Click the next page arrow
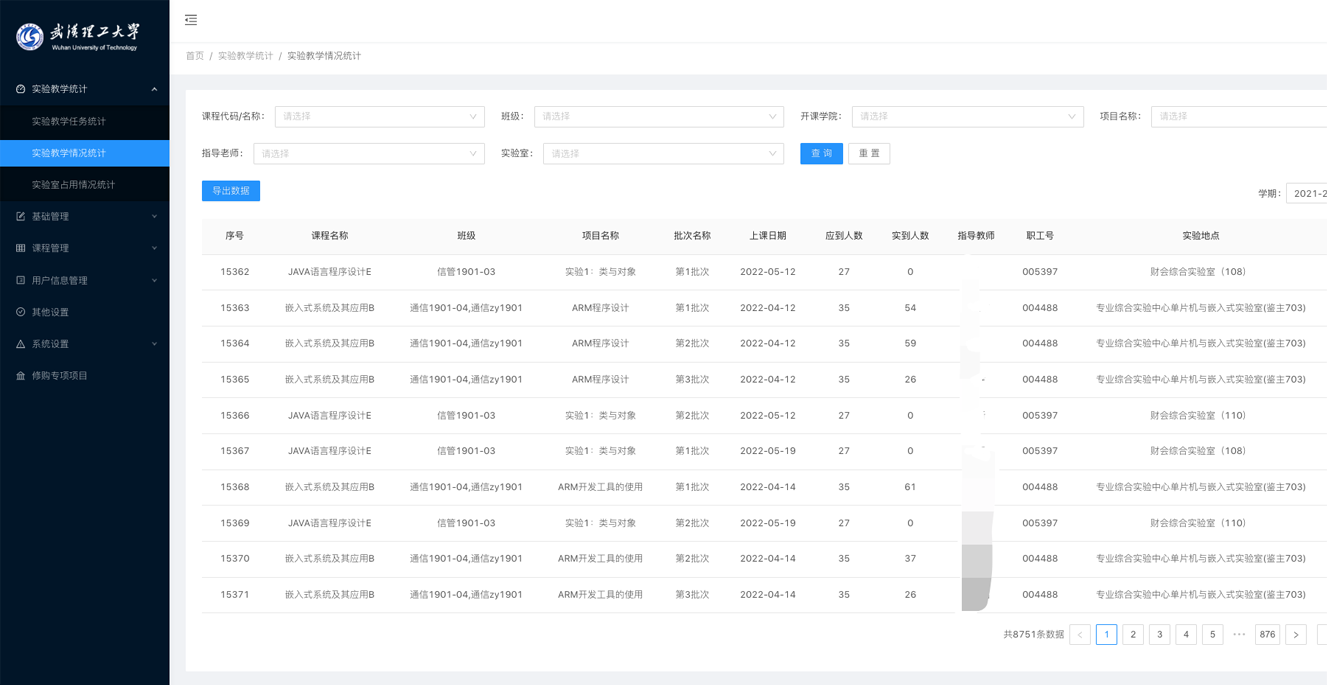 pos(1296,634)
